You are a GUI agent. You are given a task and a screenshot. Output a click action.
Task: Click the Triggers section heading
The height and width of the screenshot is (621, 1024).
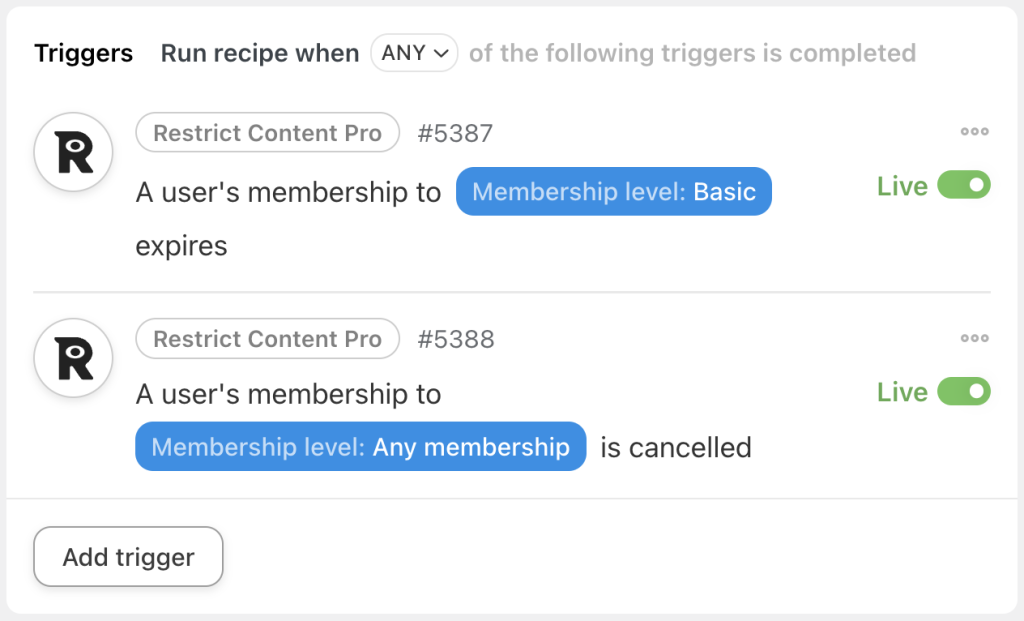click(x=83, y=53)
